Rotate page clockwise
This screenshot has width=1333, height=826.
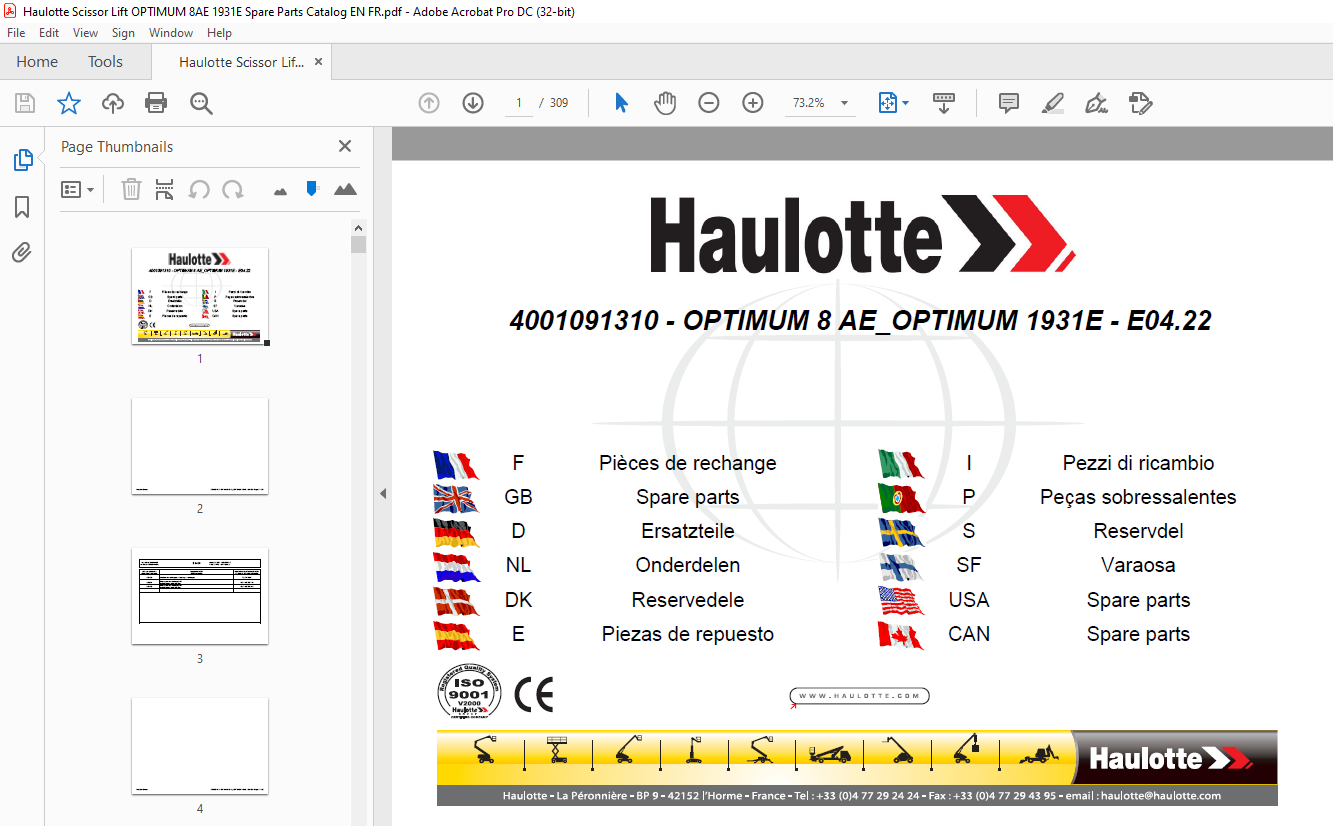pyautogui.click(x=233, y=189)
